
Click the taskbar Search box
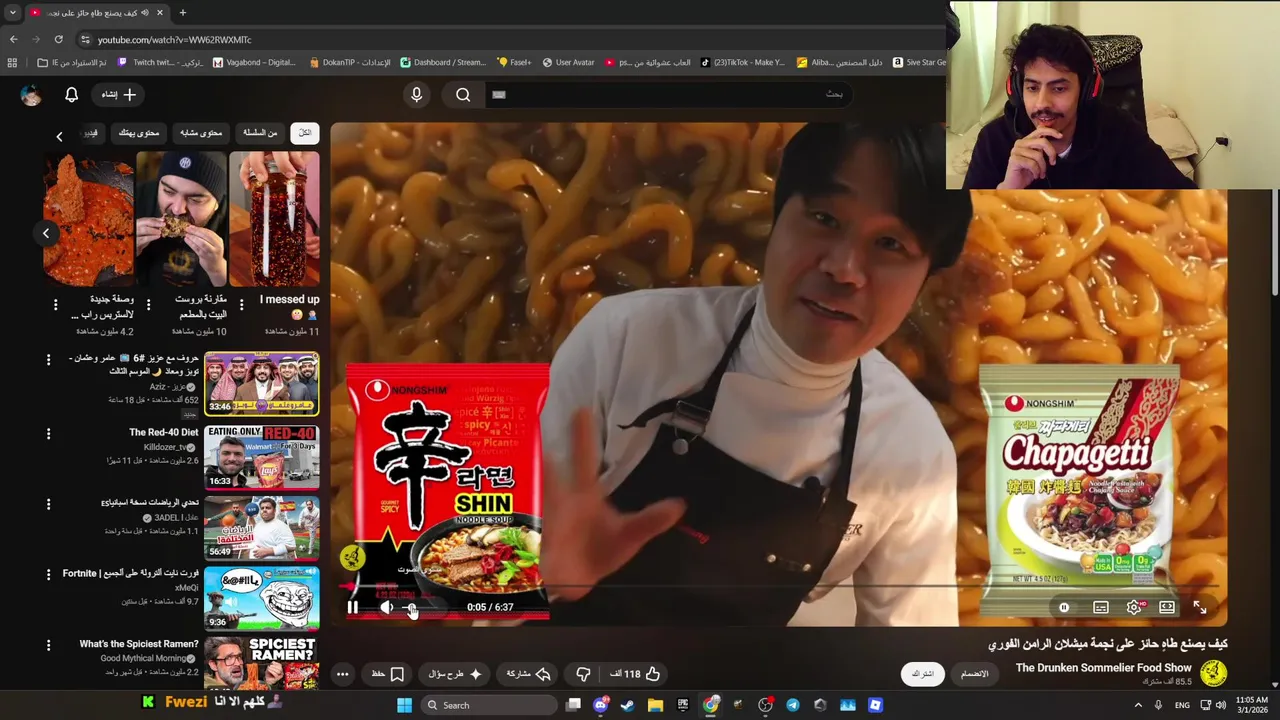487,705
